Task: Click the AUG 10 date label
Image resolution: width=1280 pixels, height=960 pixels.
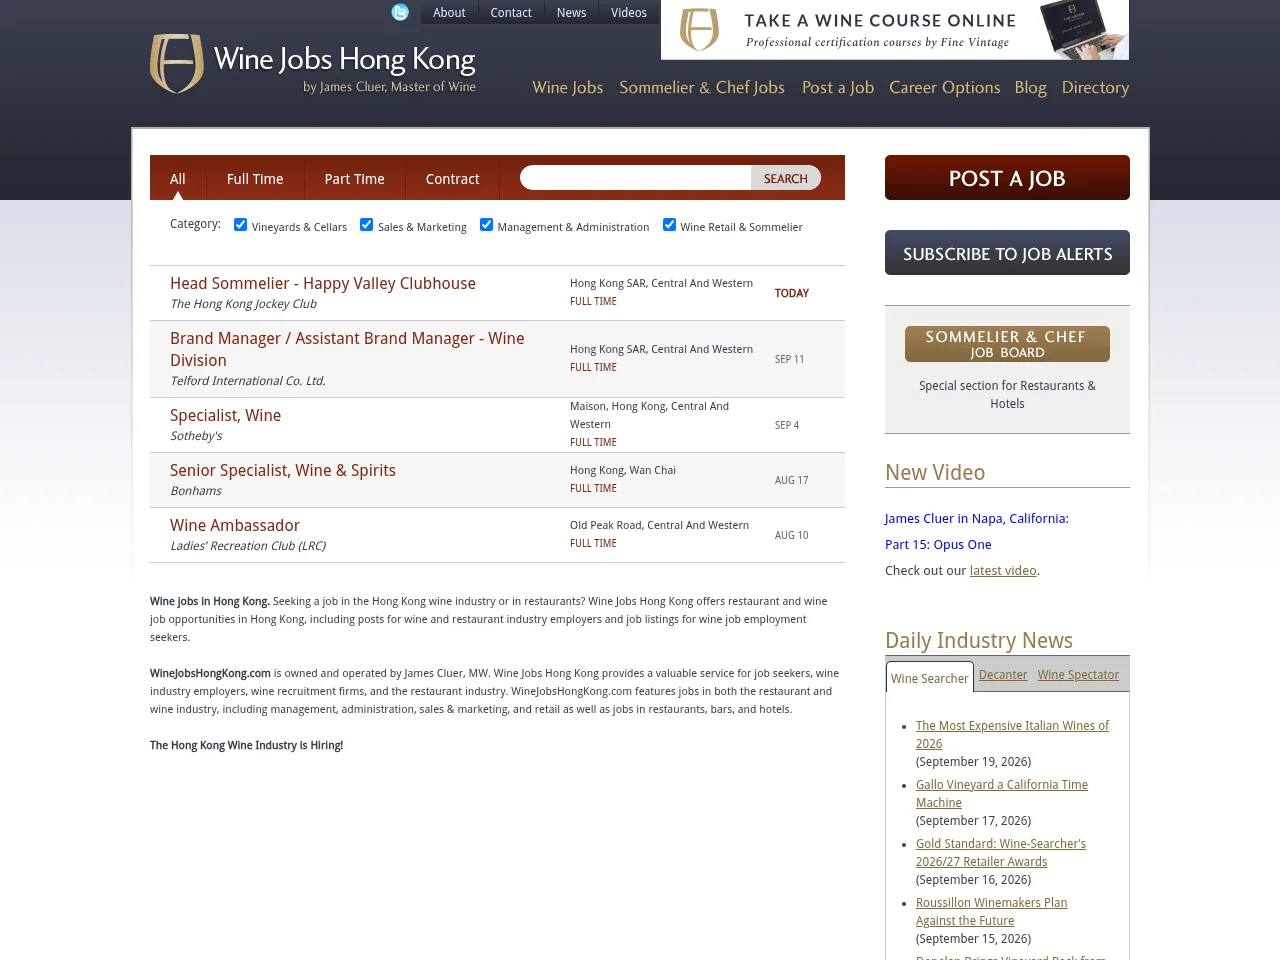Action: tap(792, 535)
